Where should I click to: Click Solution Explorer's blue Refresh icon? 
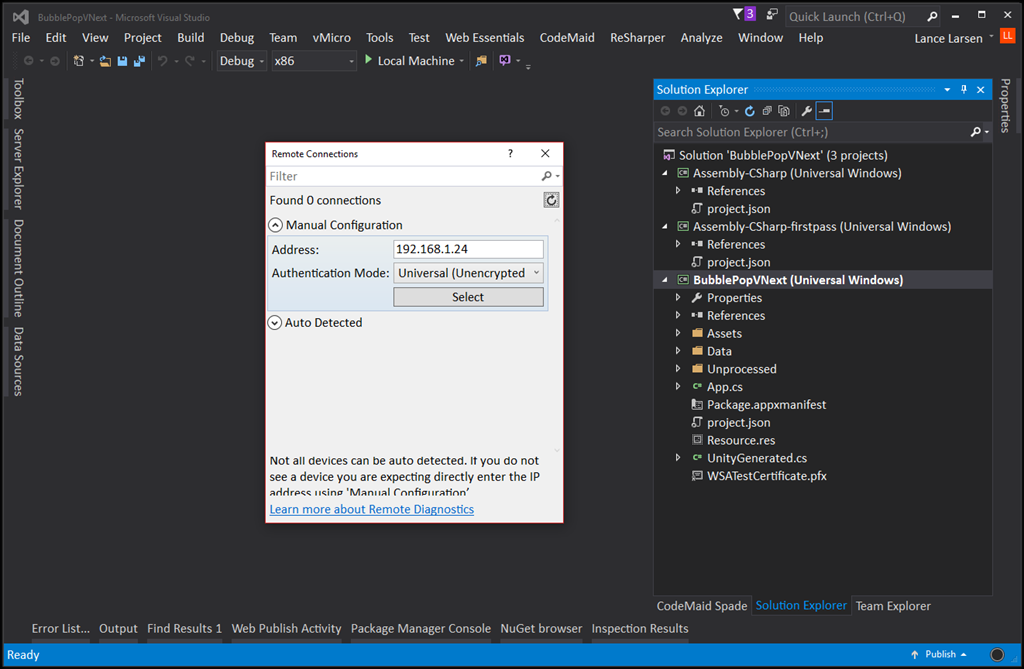click(x=750, y=111)
